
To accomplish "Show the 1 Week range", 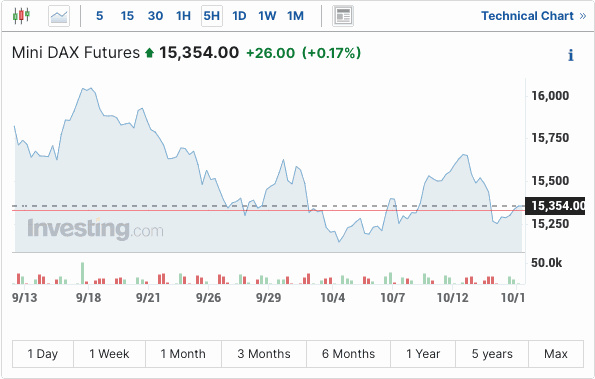I will tap(109, 354).
